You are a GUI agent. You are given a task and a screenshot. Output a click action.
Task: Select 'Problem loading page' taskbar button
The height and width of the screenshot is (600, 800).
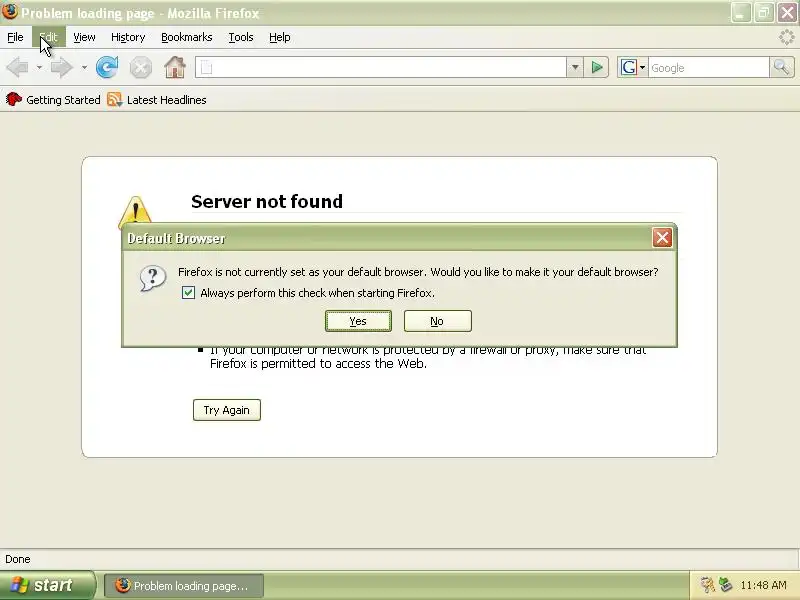pyautogui.click(x=184, y=585)
